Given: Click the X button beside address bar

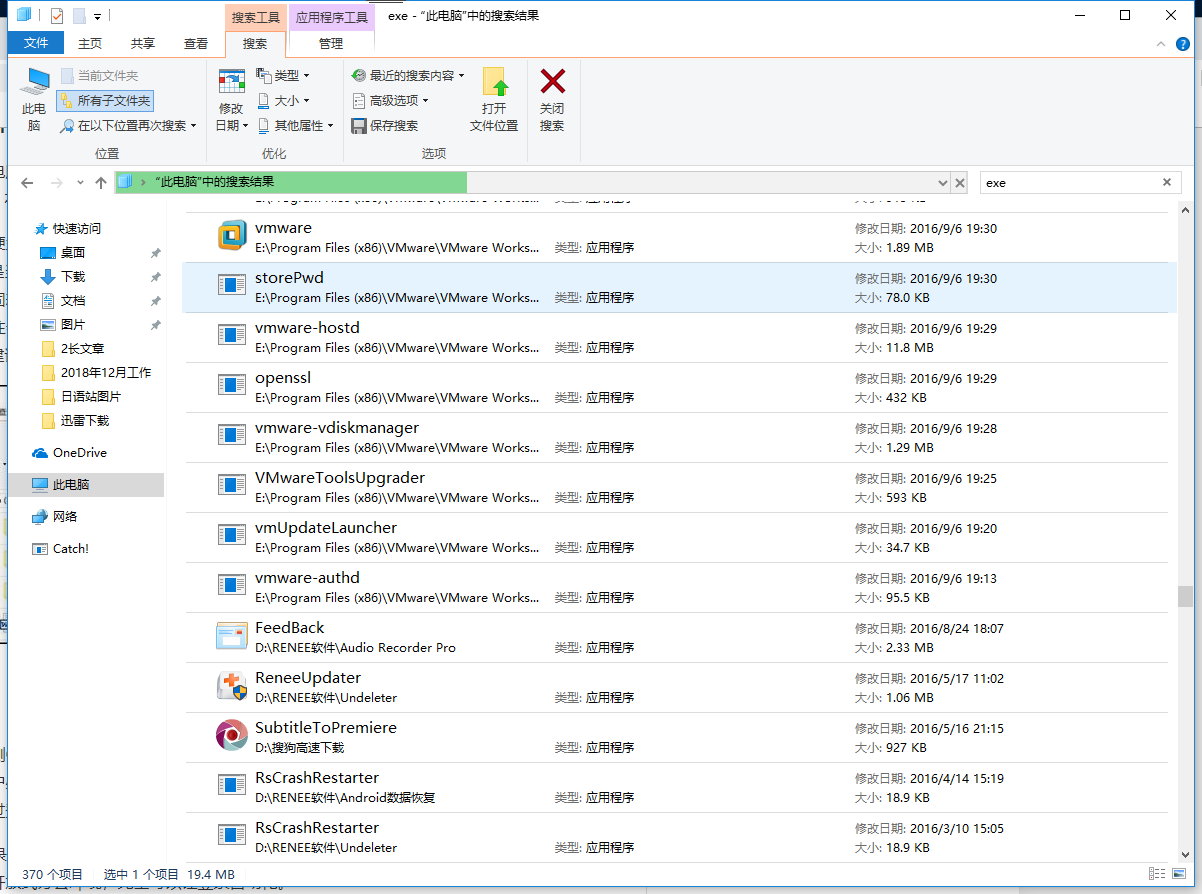Looking at the screenshot, I should (x=960, y=183).
